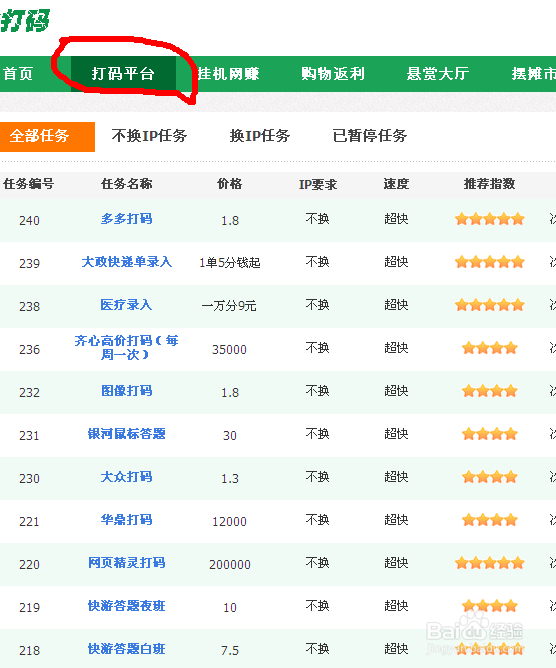Click price 一万分9元
This screenshot has width=556, height=668.
click(229, 306)
